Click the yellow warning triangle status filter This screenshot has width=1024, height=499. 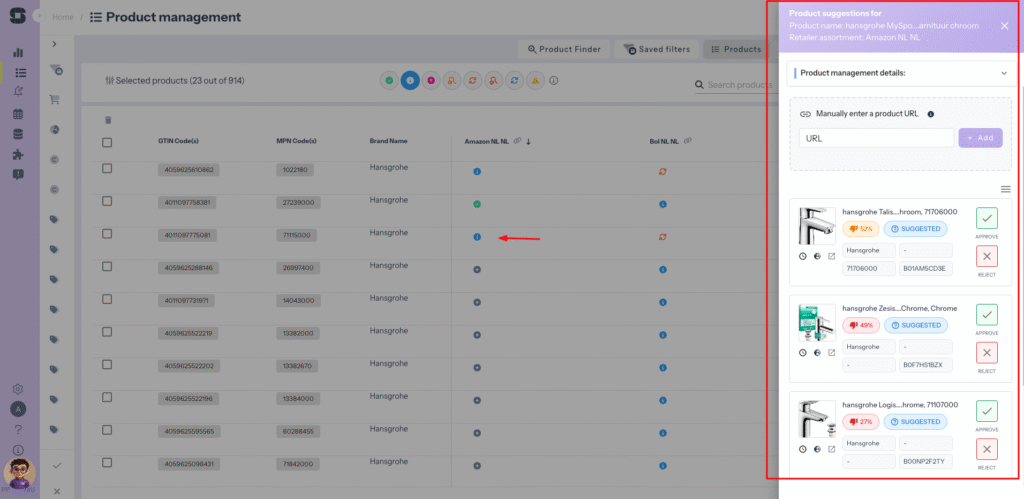[x=535, y=80]
